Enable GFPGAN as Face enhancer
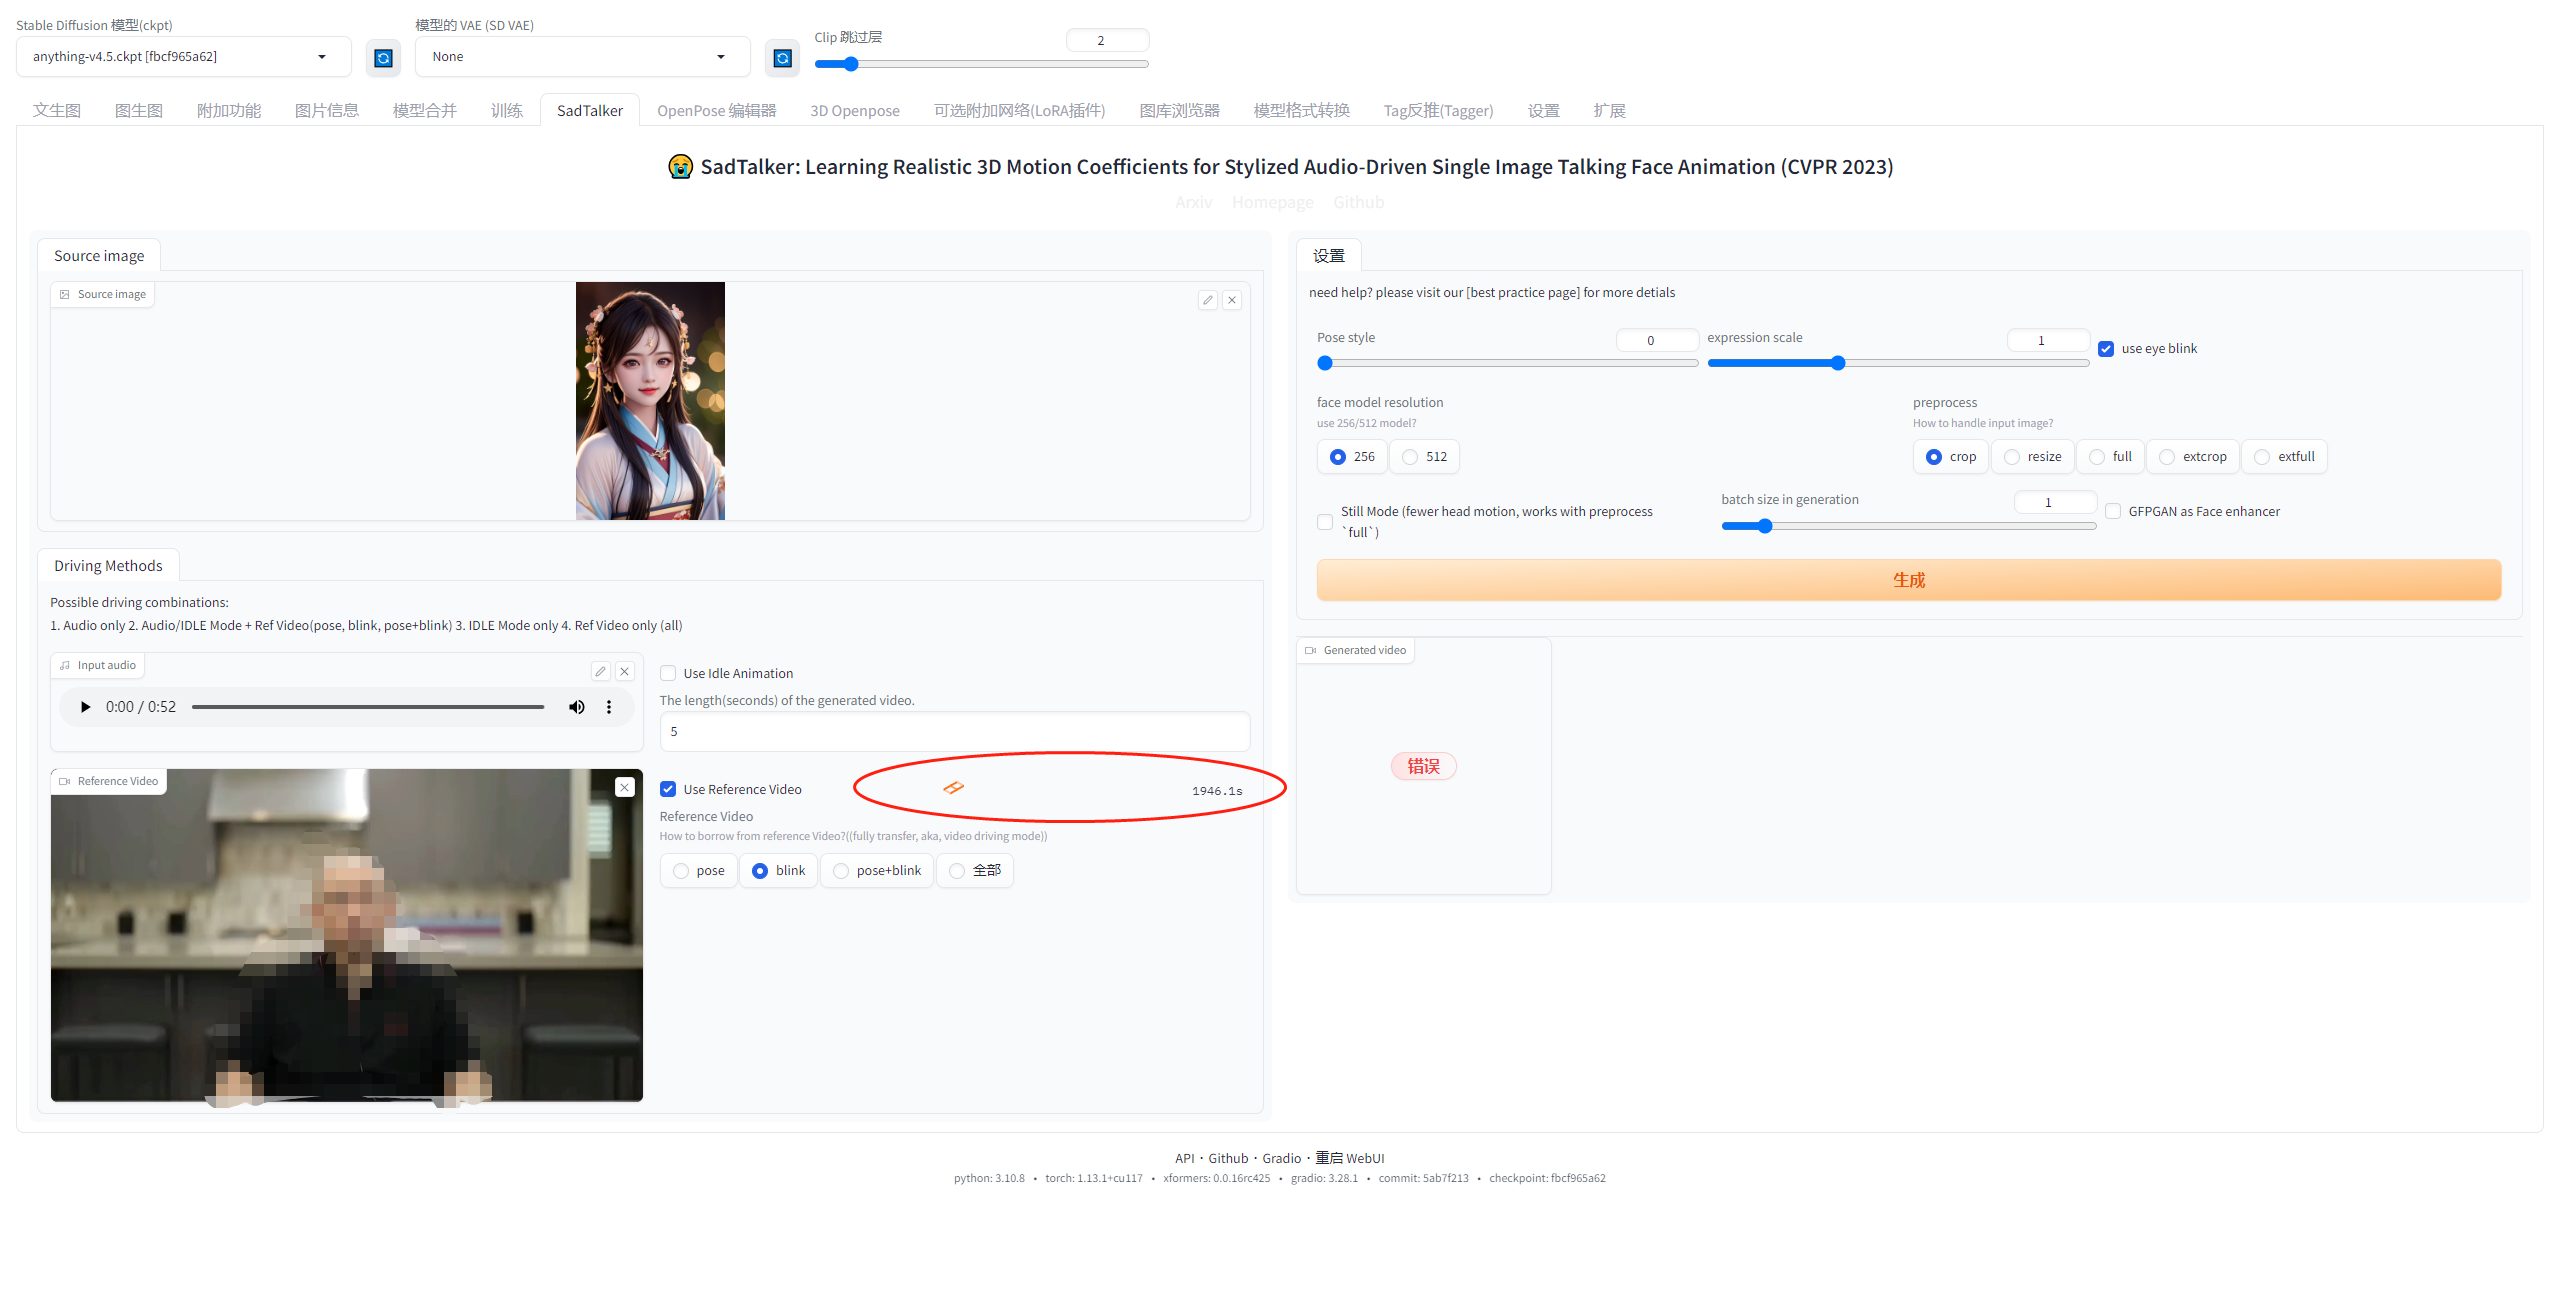 (x=2113, y=511)
